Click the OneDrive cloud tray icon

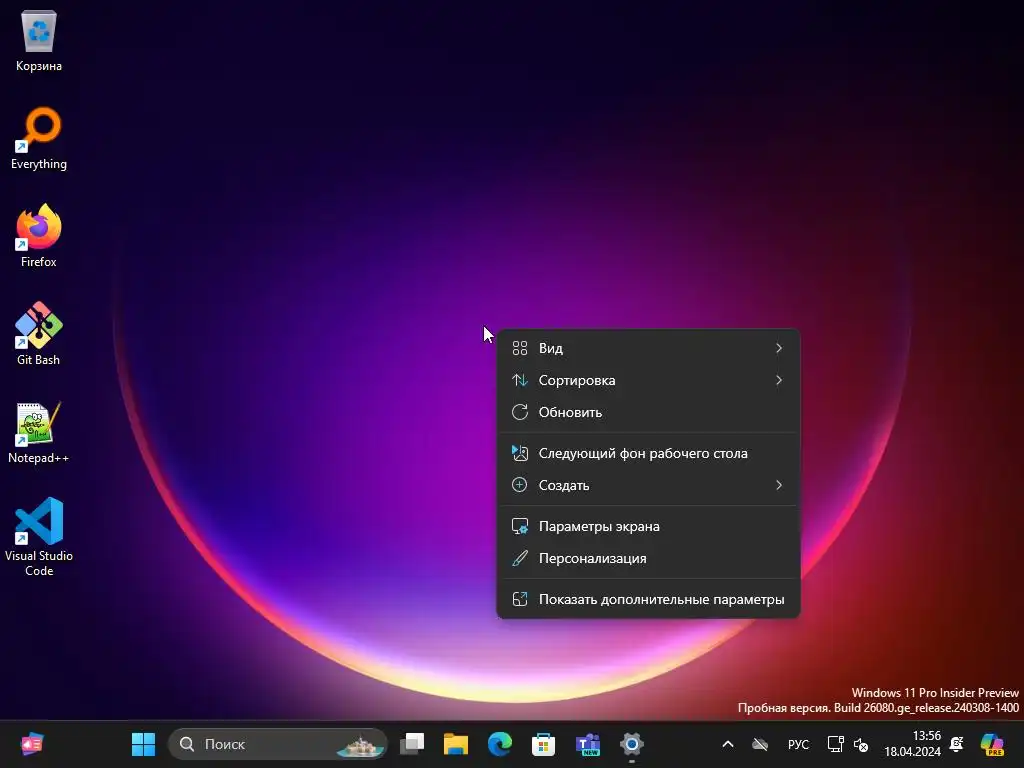pos(760,744)
